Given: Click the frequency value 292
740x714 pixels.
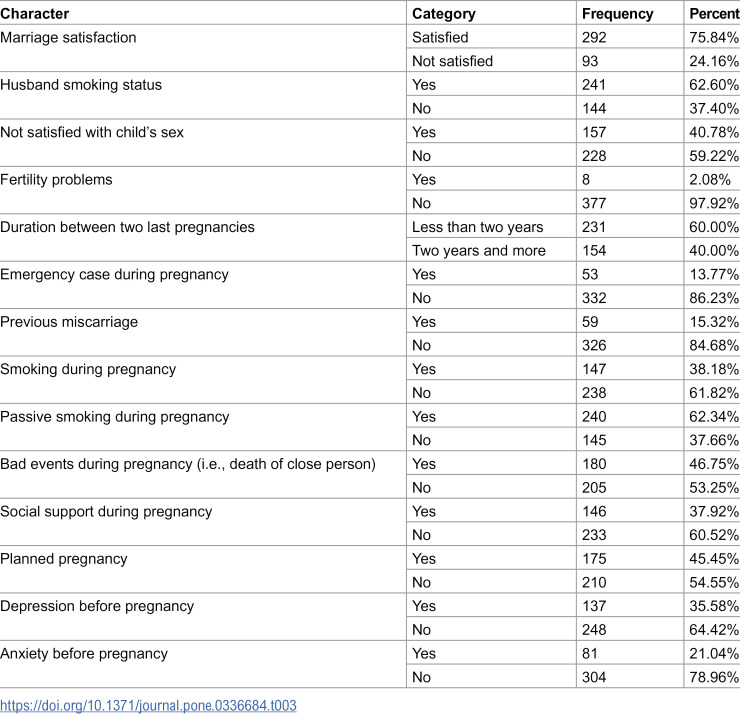Looking at the screenshot, I should (594, 37).
